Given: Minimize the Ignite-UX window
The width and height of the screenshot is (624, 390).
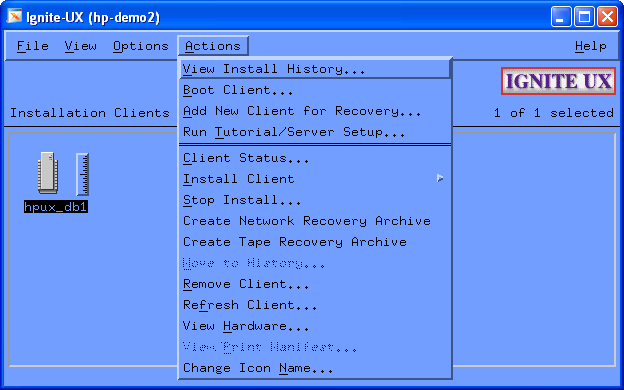Looking at the screenshot, I should (x=561, y=17).
